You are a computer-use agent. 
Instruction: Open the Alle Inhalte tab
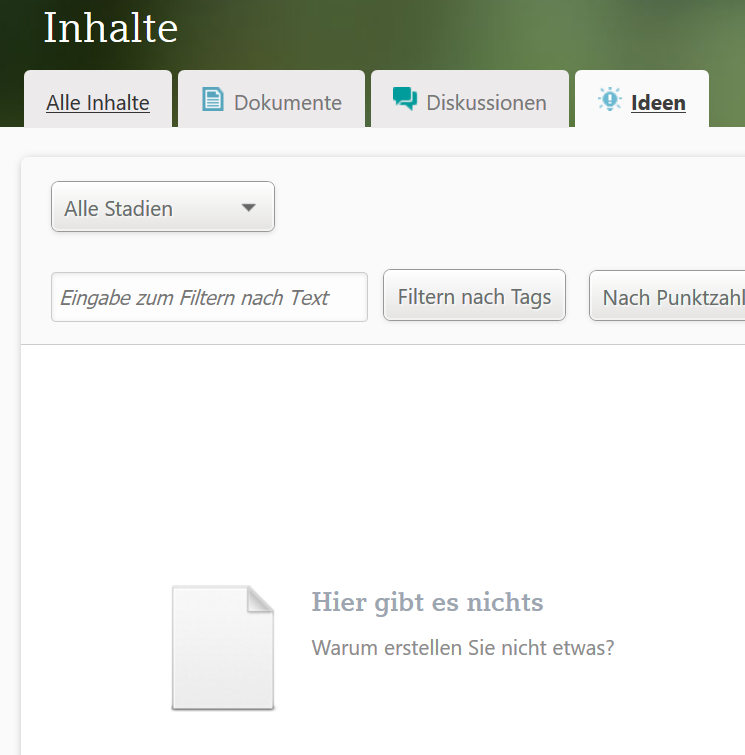click(x=98, y=99)
